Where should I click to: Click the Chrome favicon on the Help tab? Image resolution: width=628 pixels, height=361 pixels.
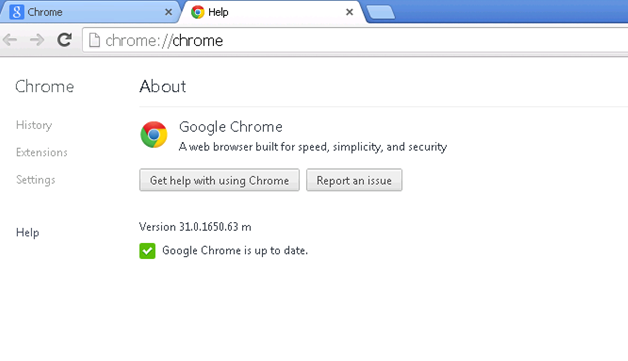[x=197, y=12]
